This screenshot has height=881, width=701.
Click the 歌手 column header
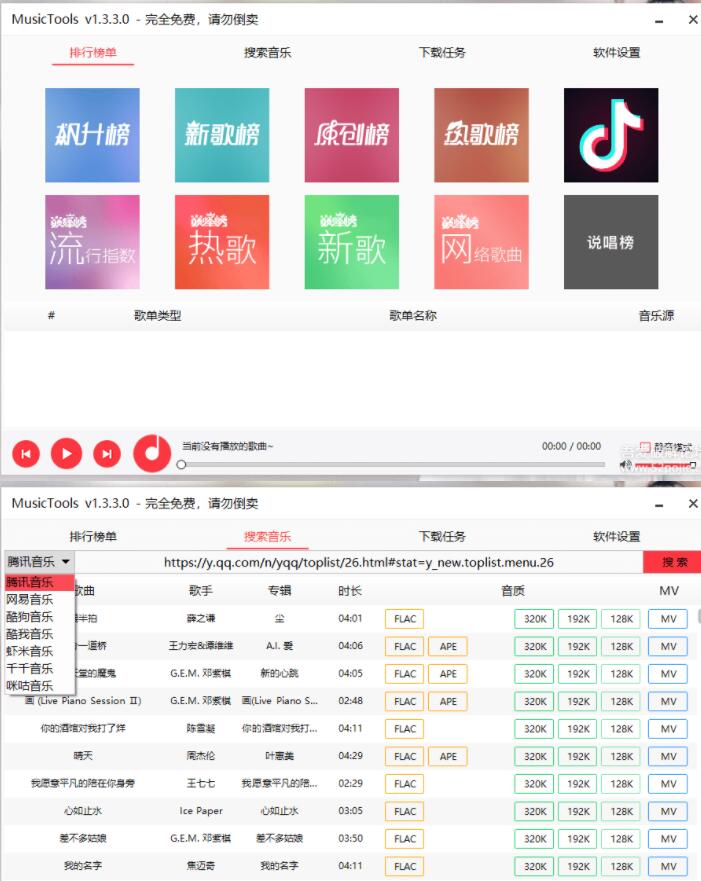(201, 591)
